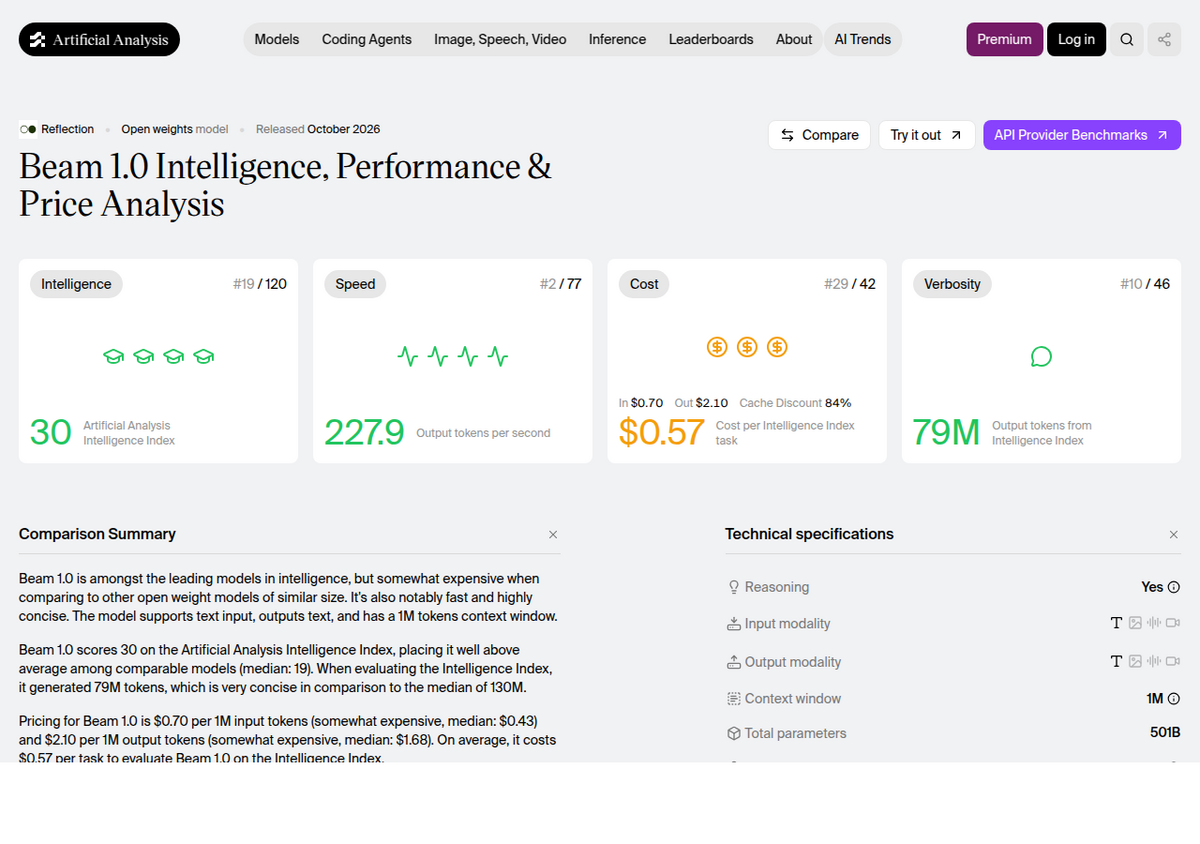Screen dimensions: 1200x844
Task: Click the 501B total parameters value
Action: pos(1165,733)
